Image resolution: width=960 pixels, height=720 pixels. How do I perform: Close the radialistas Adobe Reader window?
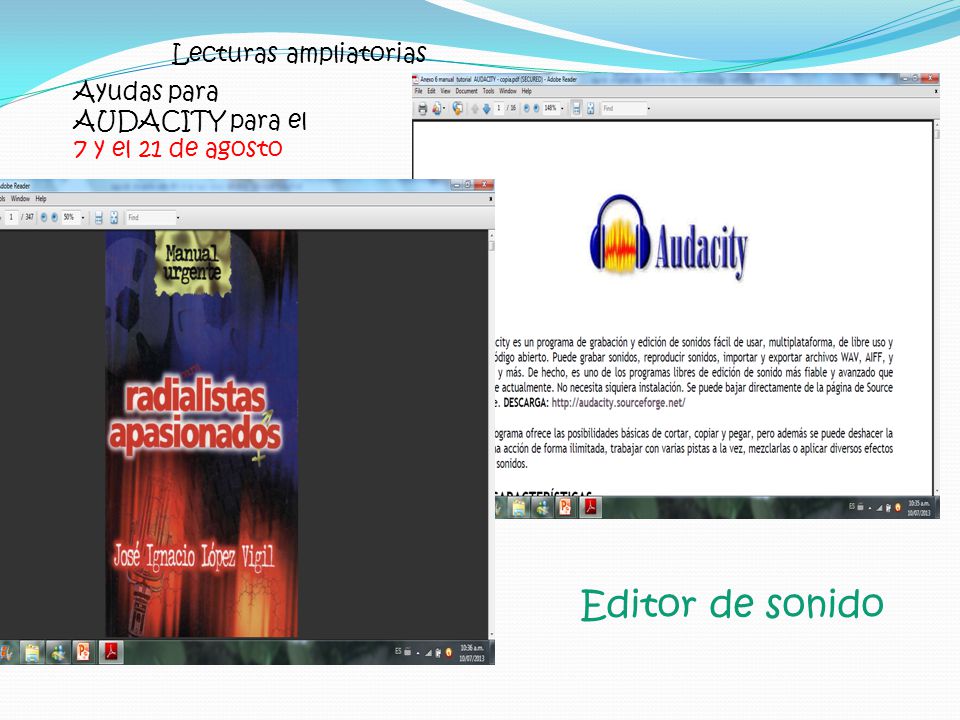484,184
